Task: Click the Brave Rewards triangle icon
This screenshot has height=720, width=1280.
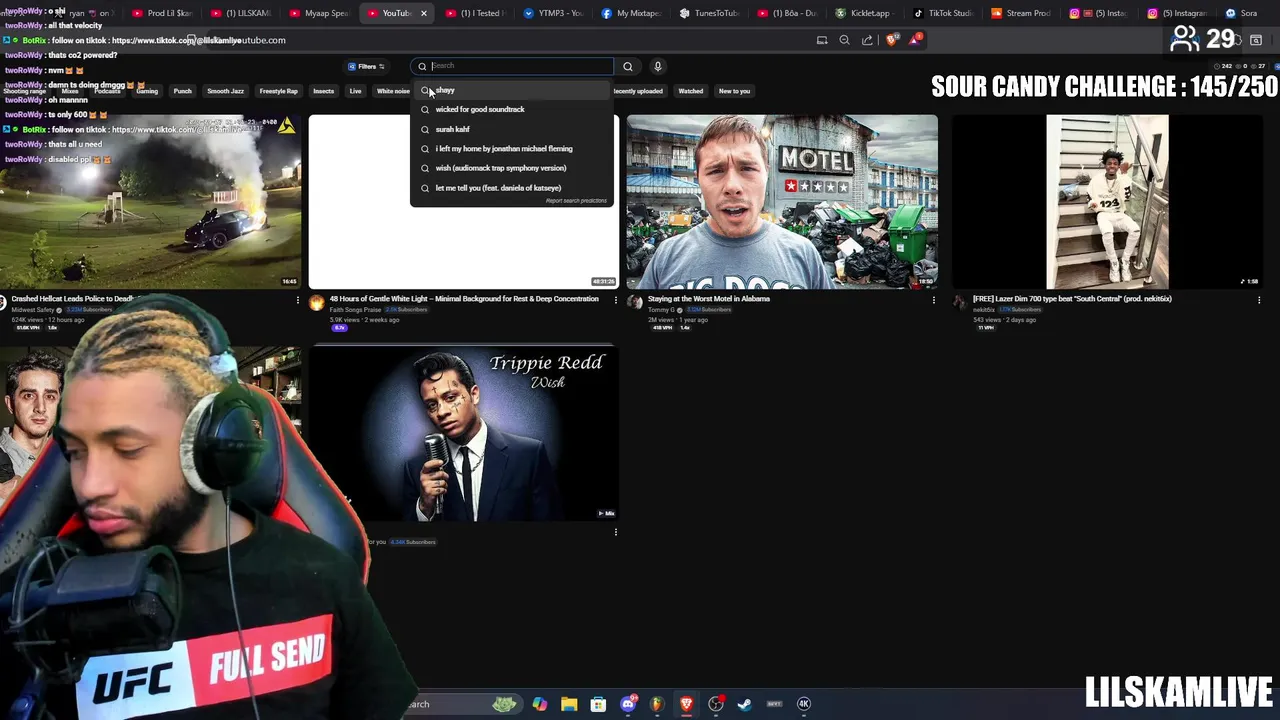Action: tap(914, 40)
